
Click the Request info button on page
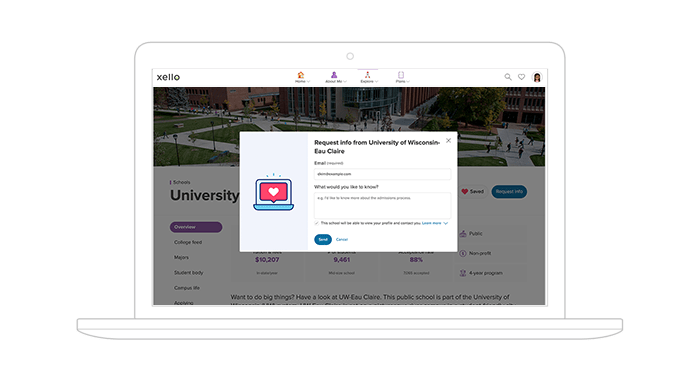coord(509,192)
